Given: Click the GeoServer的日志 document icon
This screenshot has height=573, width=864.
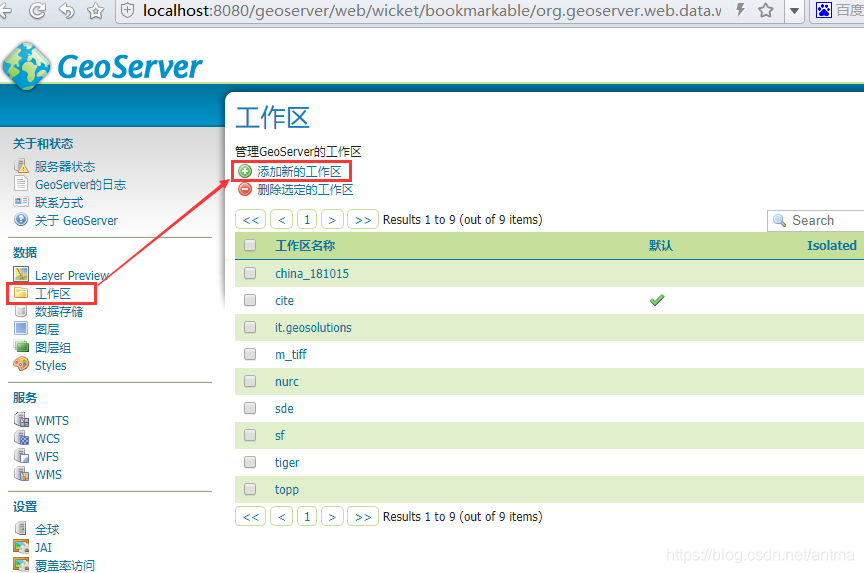Looking at the screenshot, I should coord(21,183).
